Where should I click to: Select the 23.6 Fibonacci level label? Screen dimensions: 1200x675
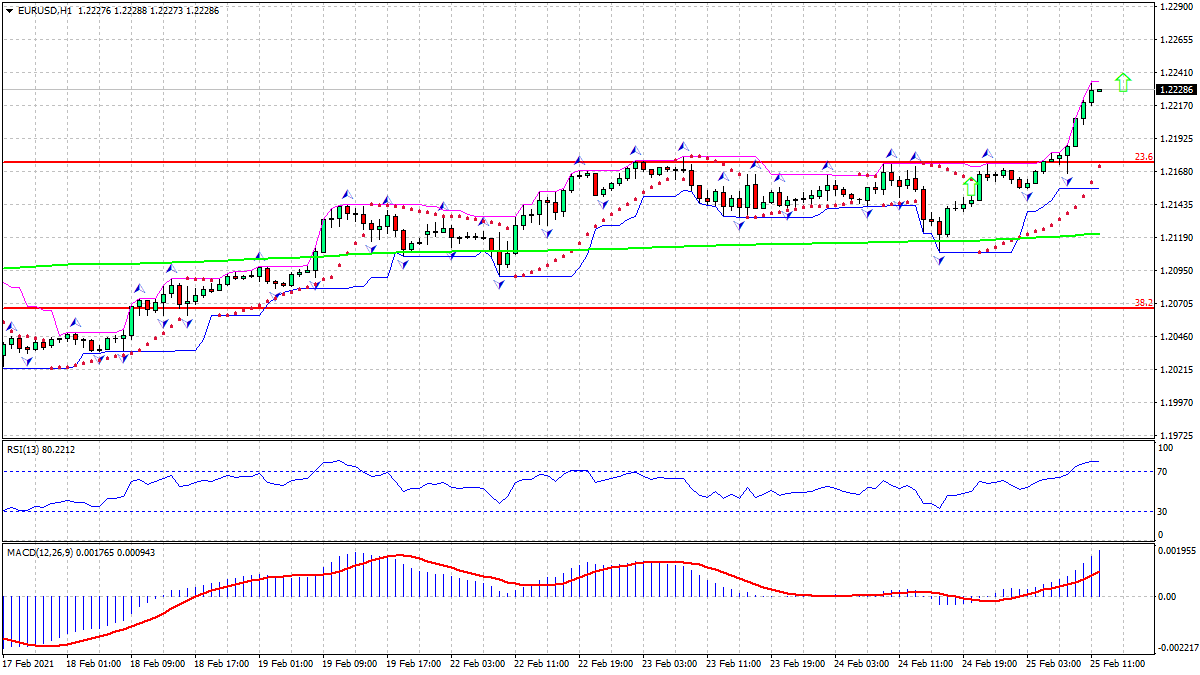pyautogui.click(x=1143, y=157)
